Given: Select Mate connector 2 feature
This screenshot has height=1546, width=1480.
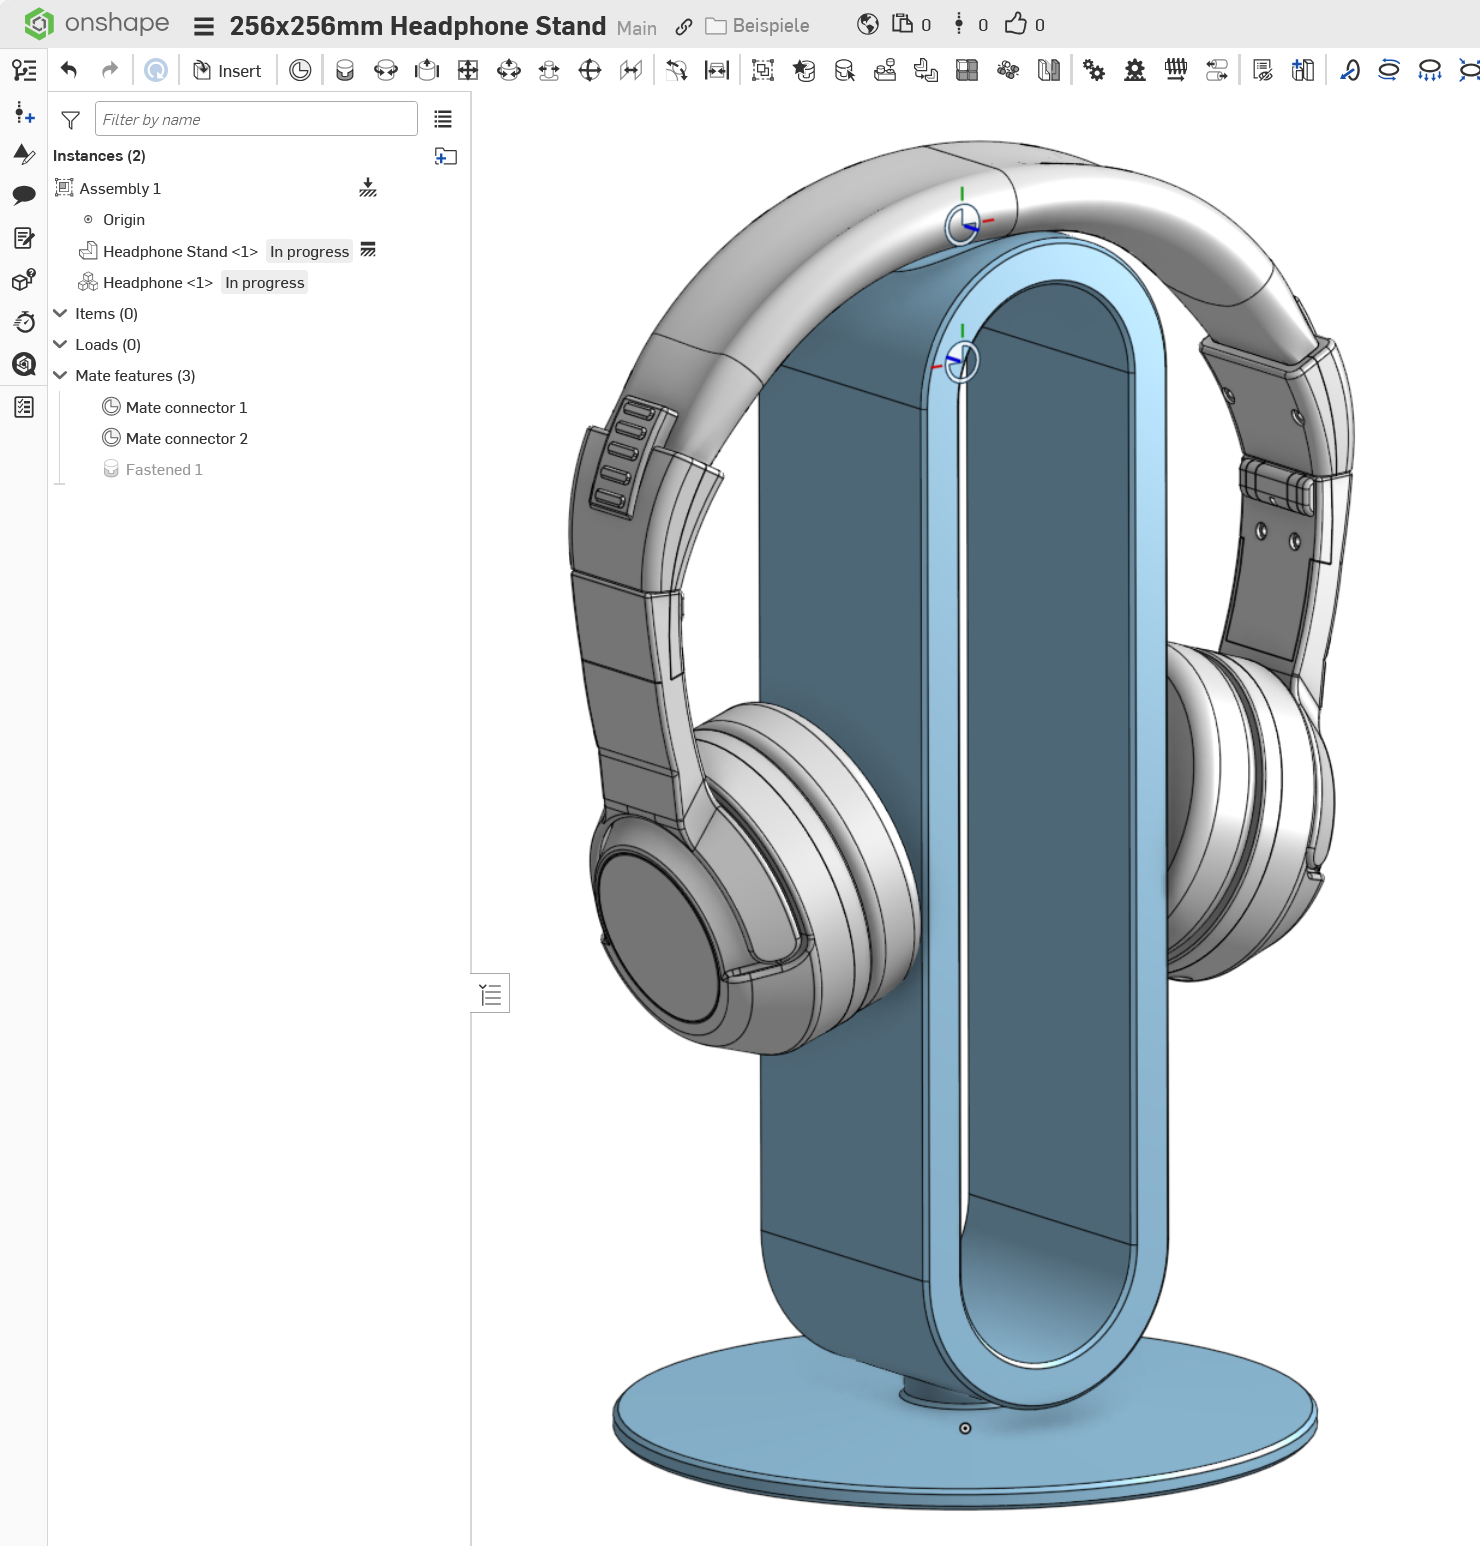Looking at the screenshot, I should 186,438.
